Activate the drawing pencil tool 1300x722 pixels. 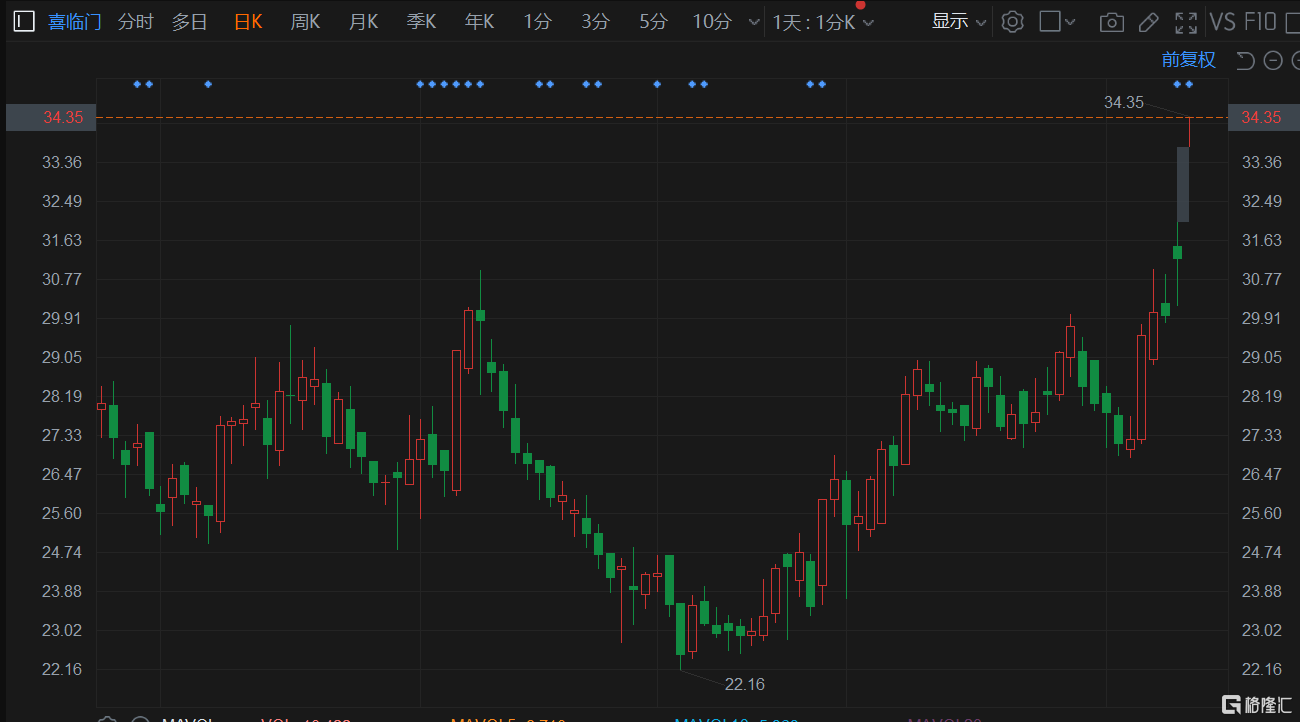pyautogui.click(x=1149, y=22)
